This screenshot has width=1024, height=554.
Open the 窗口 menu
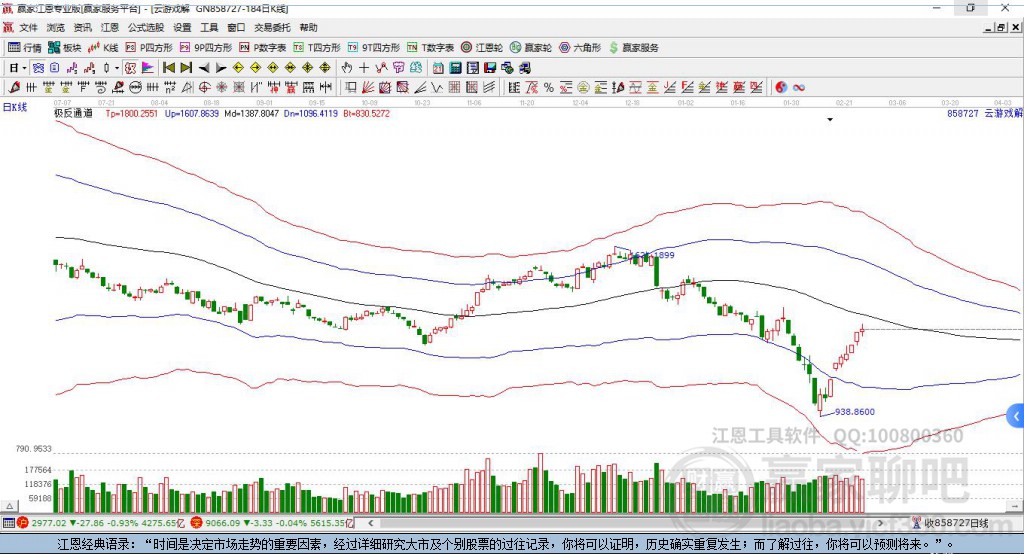(236, 27)
